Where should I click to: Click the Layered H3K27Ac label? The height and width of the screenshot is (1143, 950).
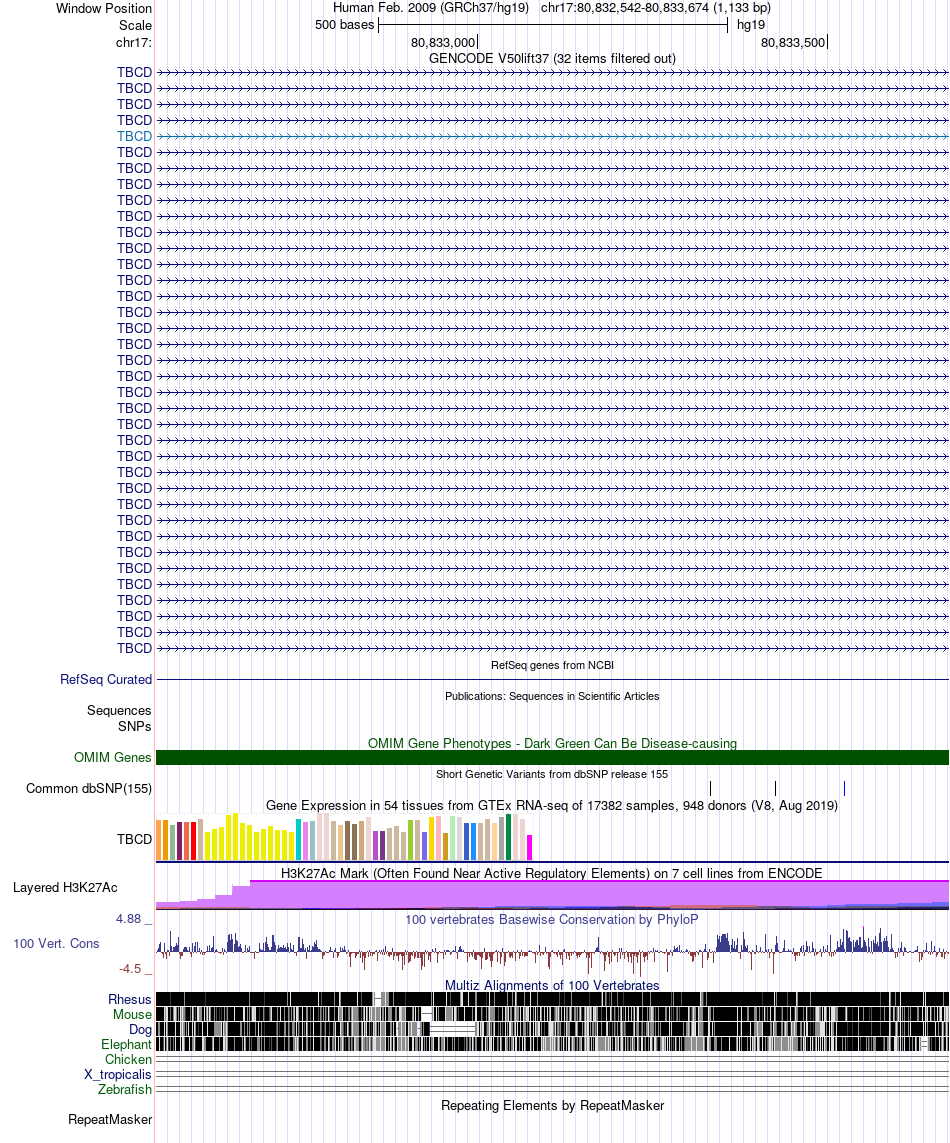click(x=65, y=888)
